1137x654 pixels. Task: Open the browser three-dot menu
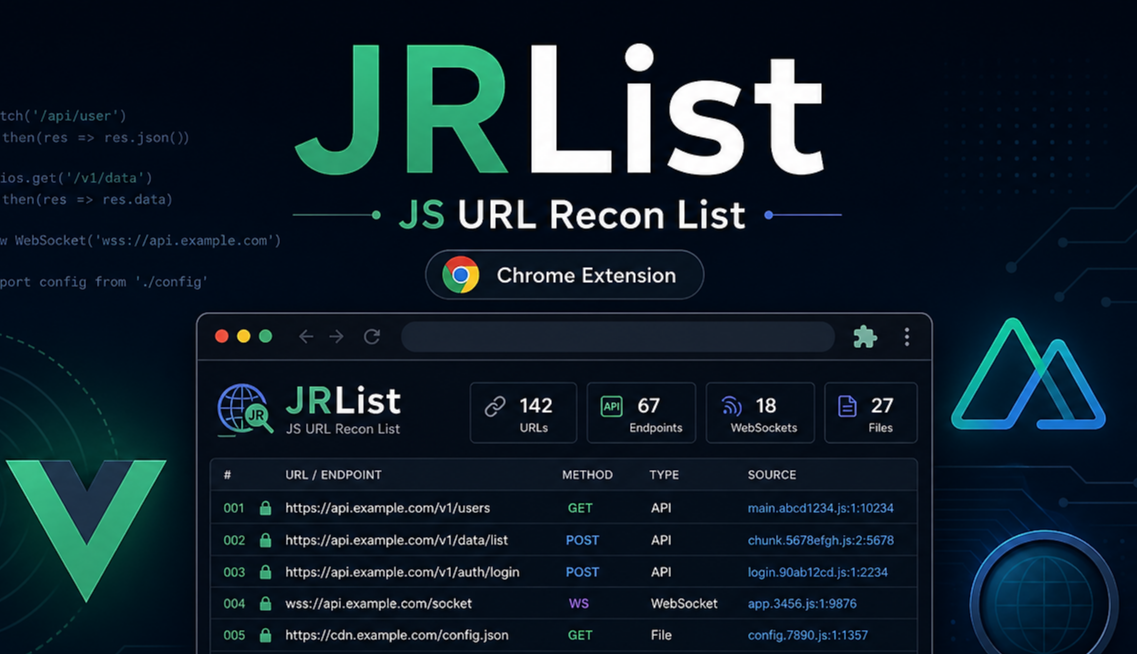click(x=906, y=336)
